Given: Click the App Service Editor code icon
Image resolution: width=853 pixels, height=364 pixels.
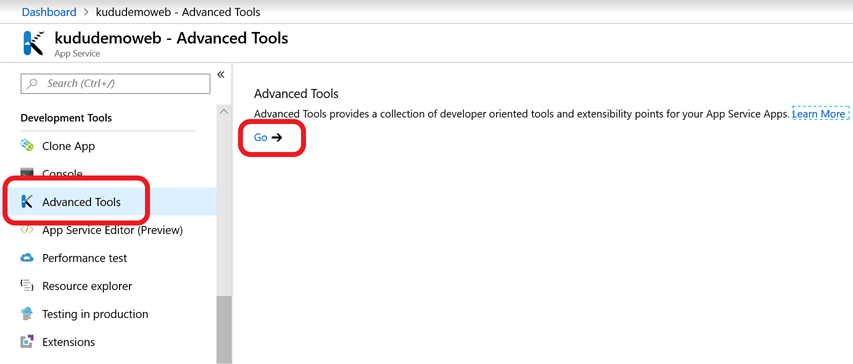Looking at the screenshot, I should click(x=27, y=230).
